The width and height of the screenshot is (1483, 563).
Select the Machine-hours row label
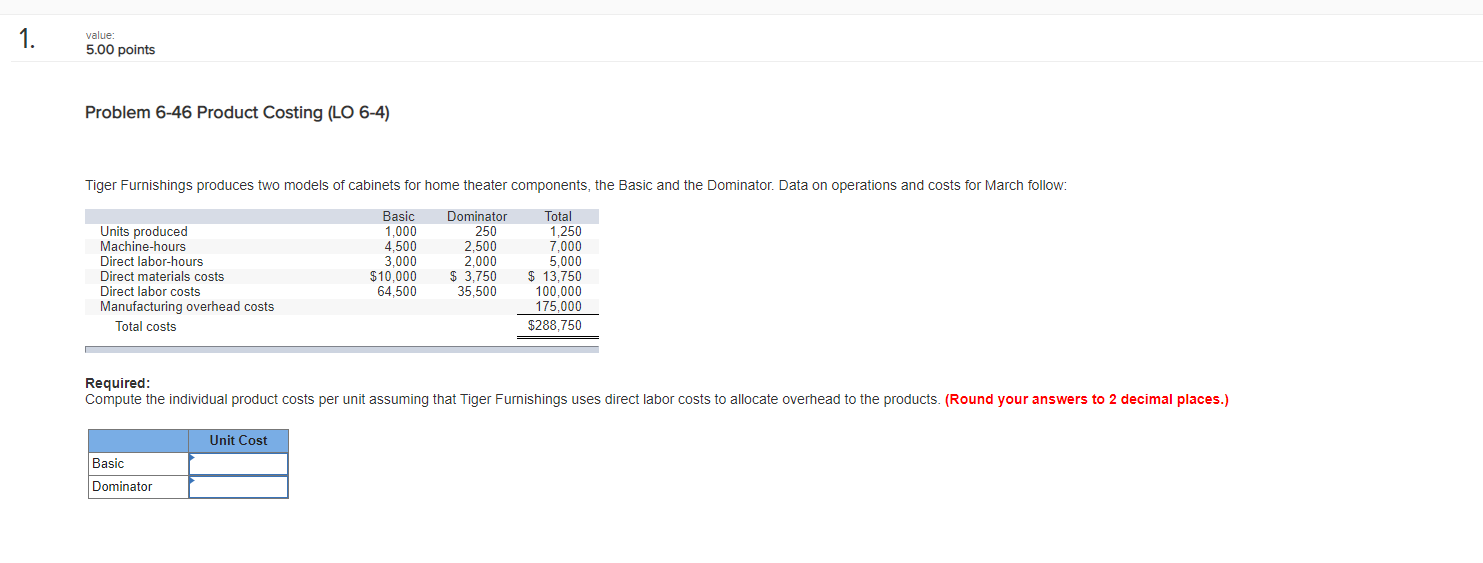click(x=143, y=247)
